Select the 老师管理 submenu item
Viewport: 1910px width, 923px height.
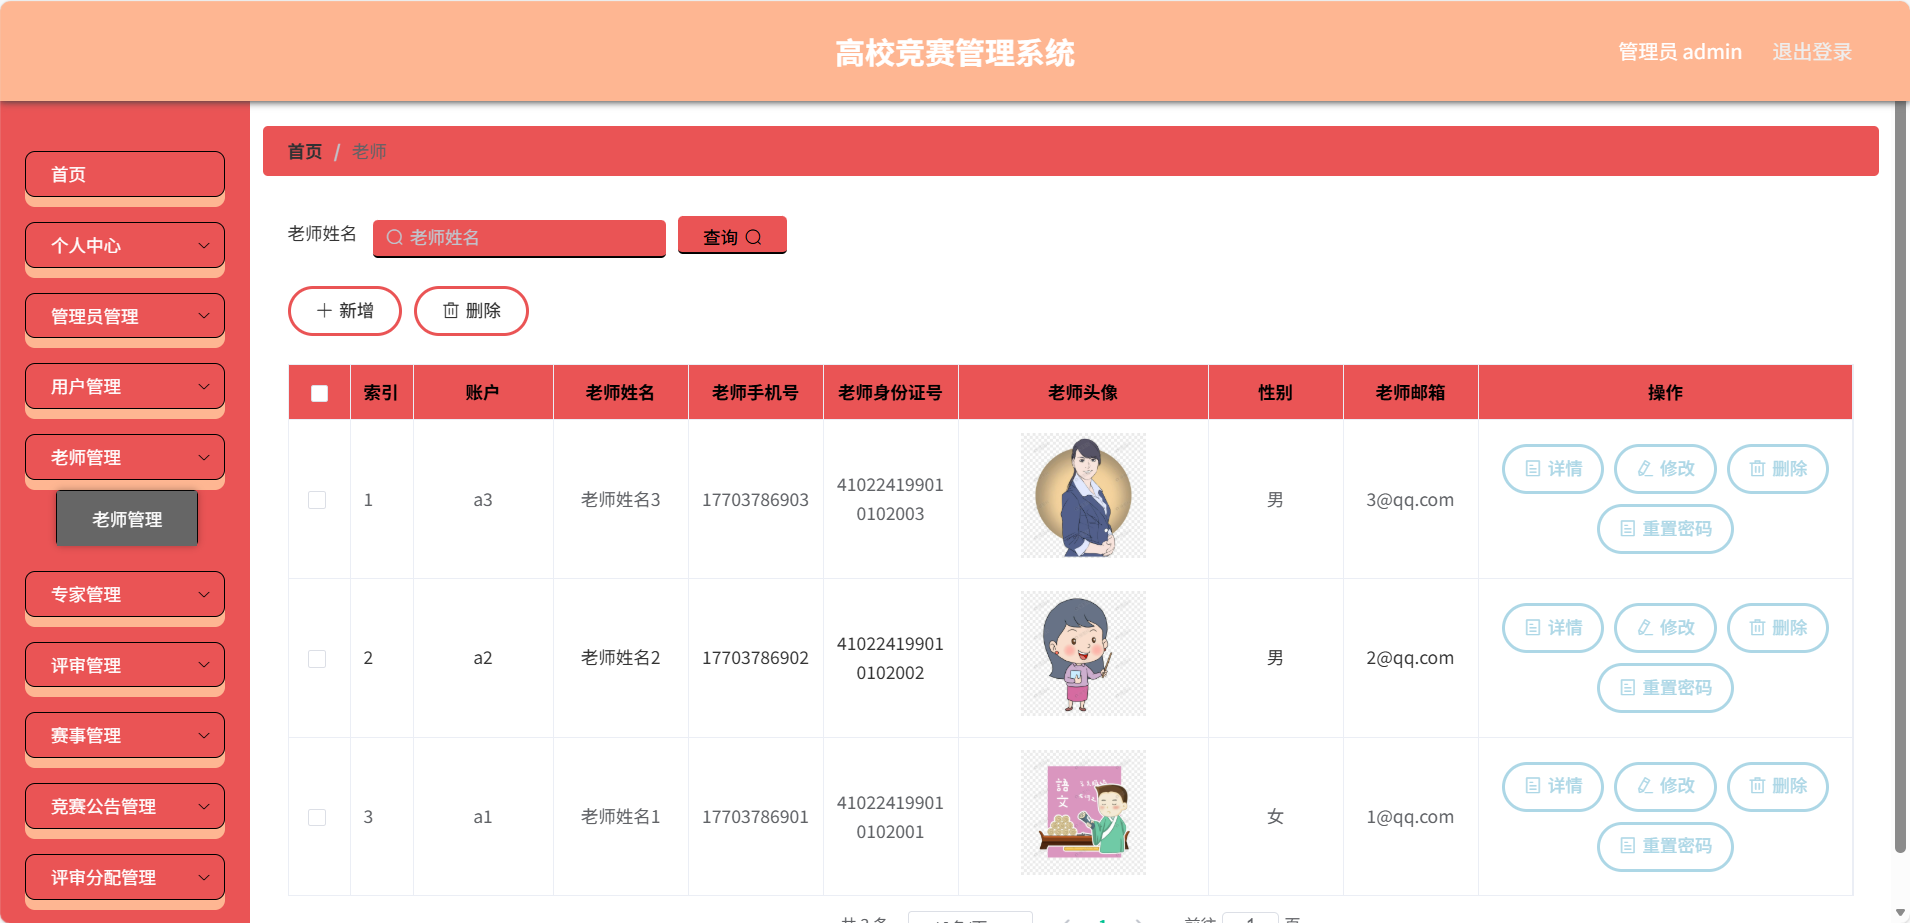(x=127, y=518)
